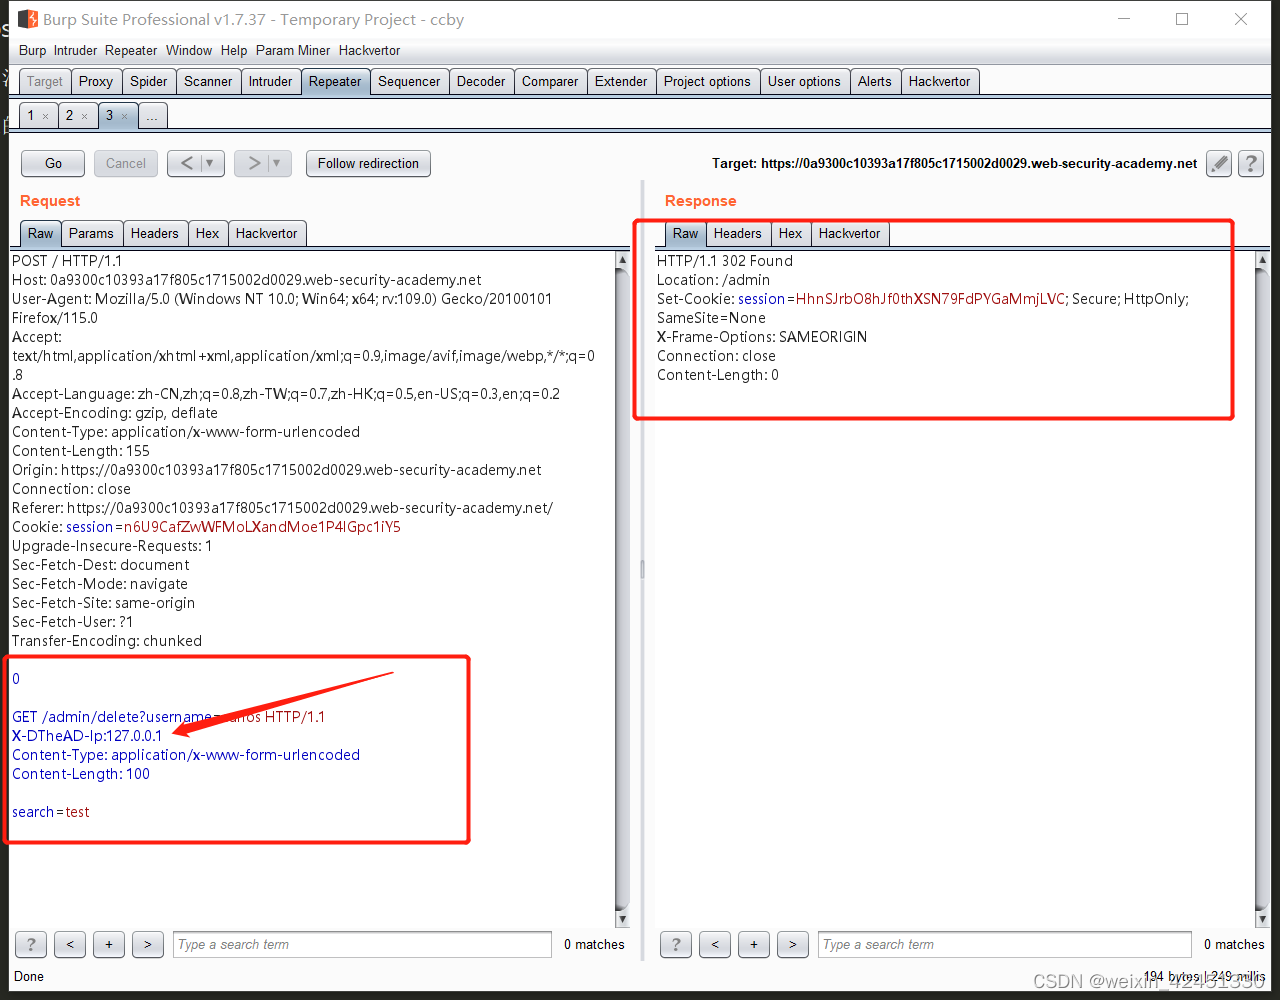This screenshot has width=1280, height=1000.
Task: Select Params view in Request panel
Action: (x=91, y=234)
